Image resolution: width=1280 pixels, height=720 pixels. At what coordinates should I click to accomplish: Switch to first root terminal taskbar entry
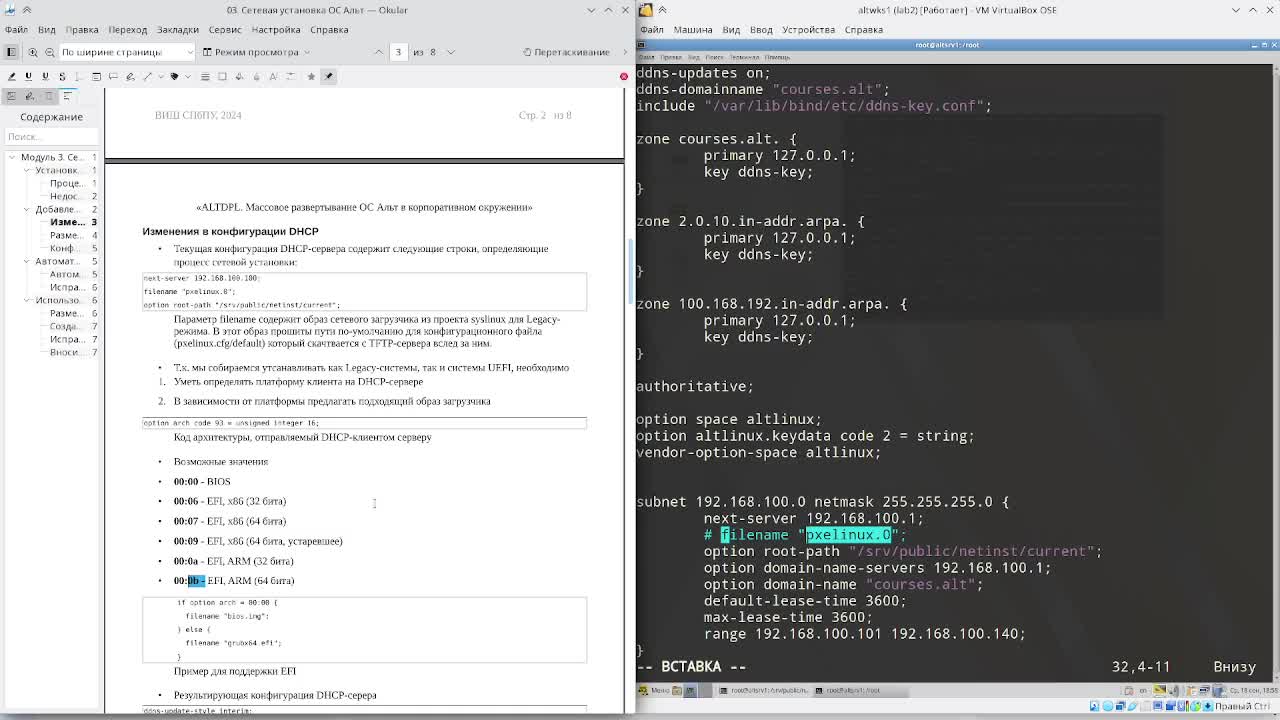tap(765, 690)
